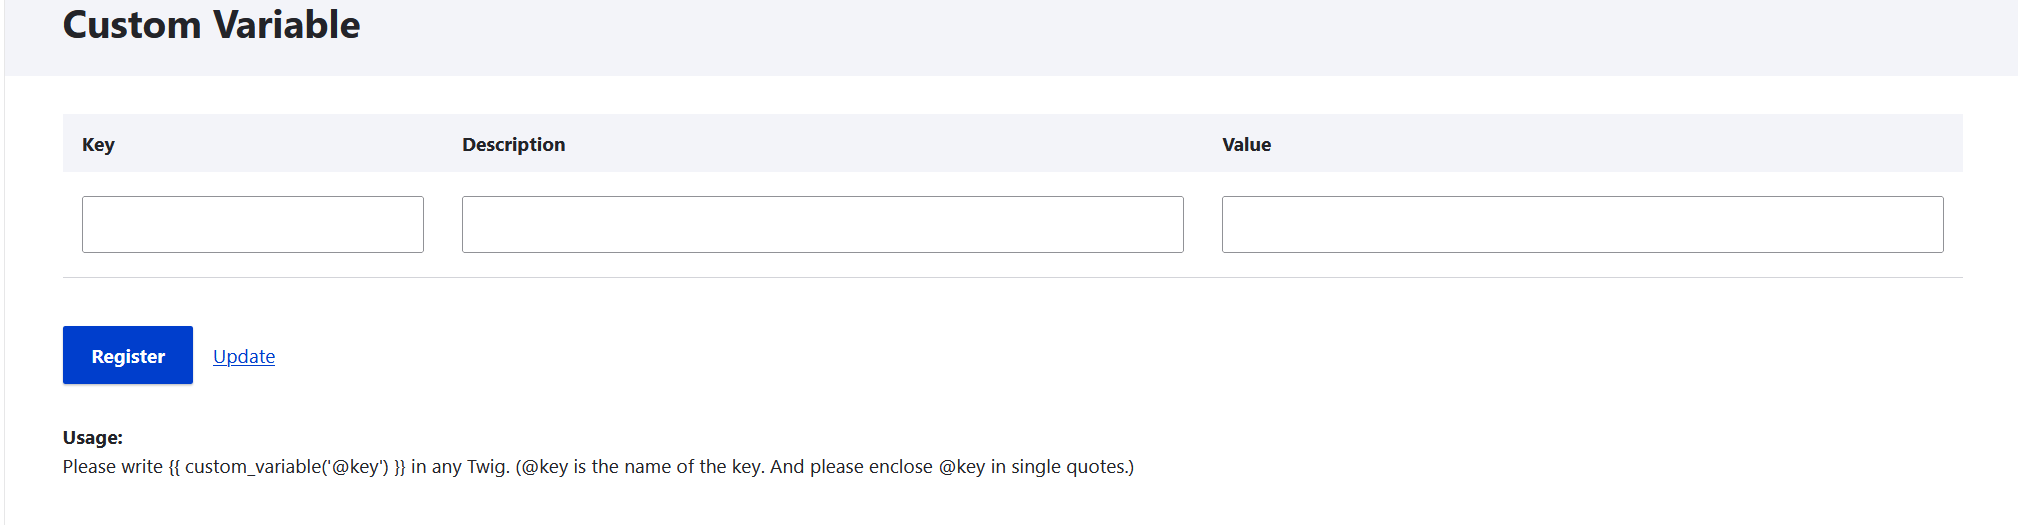Viewport: 2018px width, 525px height.
Task: Follow the underlined Update hyperlink beside Register
Action: 244,356
